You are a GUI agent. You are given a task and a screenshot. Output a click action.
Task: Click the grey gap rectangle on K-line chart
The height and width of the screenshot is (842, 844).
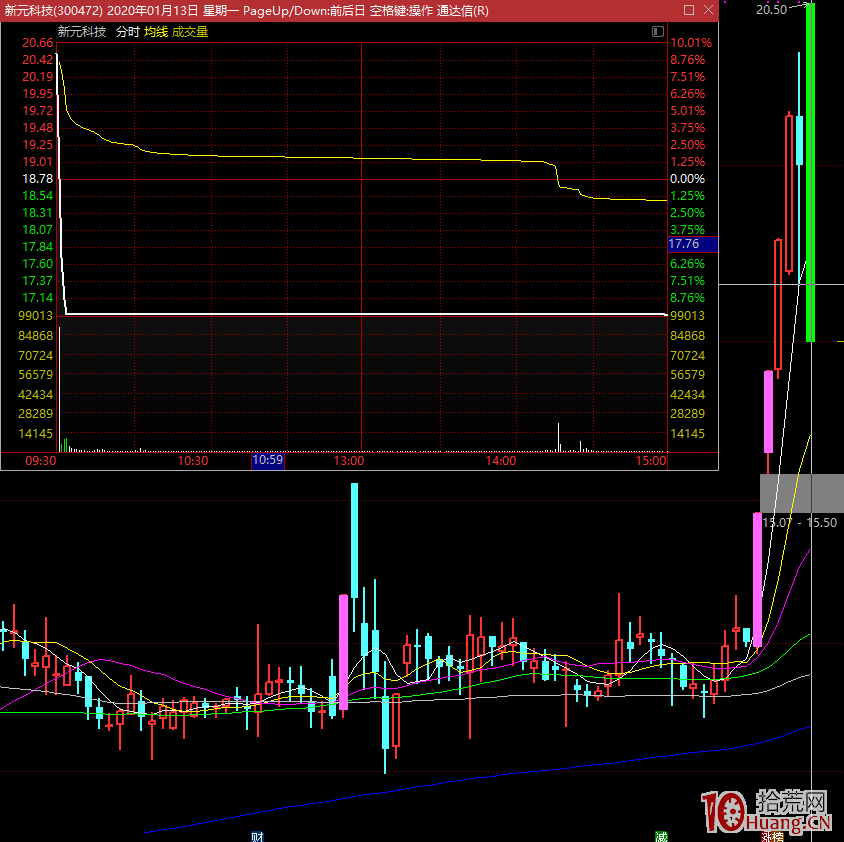[x=801, y=493]
